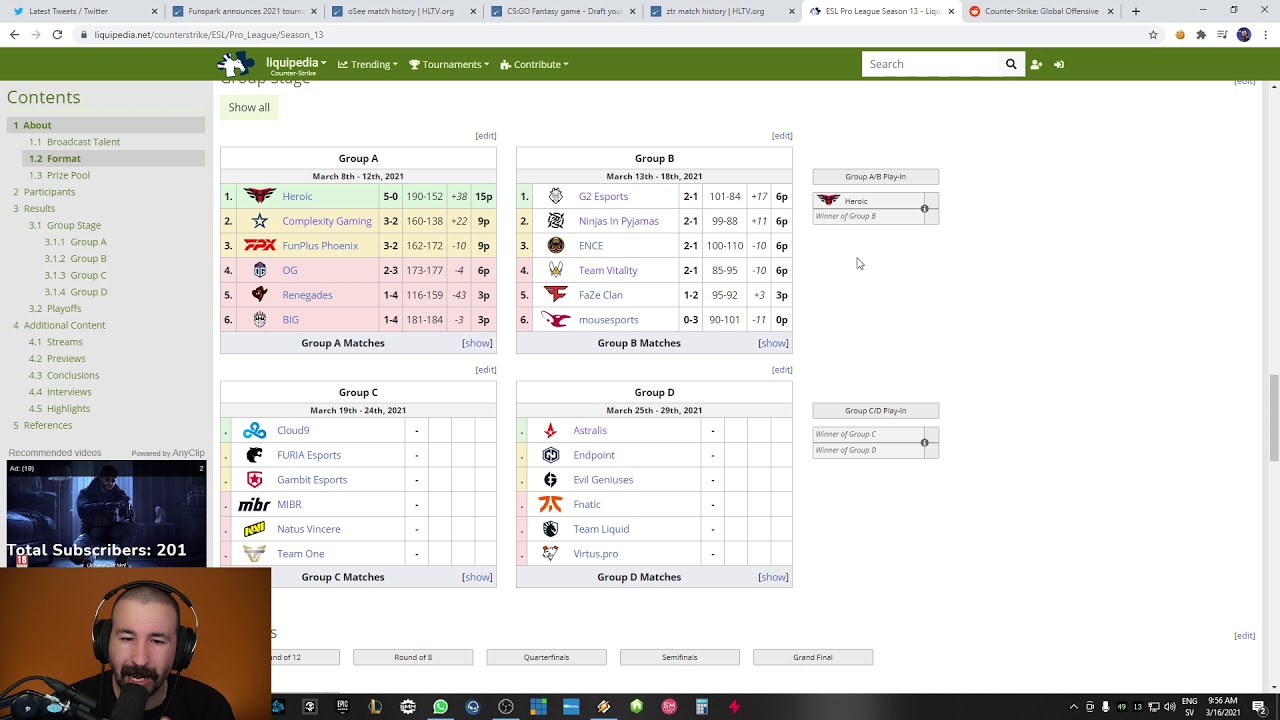Show the Group B Matches list

click(x=773, y=343)
